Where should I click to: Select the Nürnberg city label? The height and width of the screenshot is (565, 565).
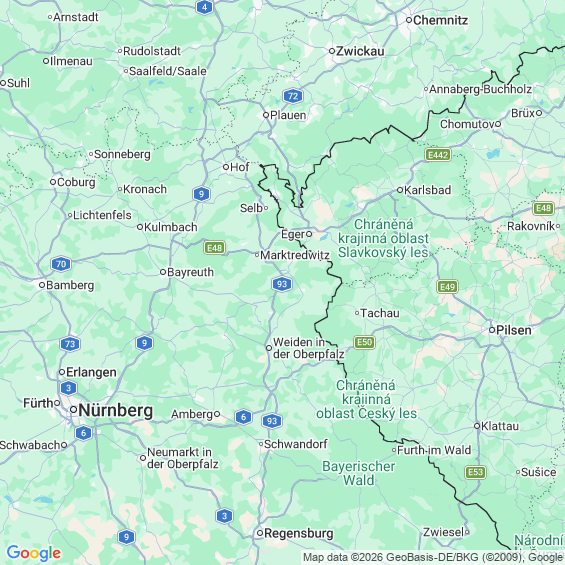(x=116, y=410)
